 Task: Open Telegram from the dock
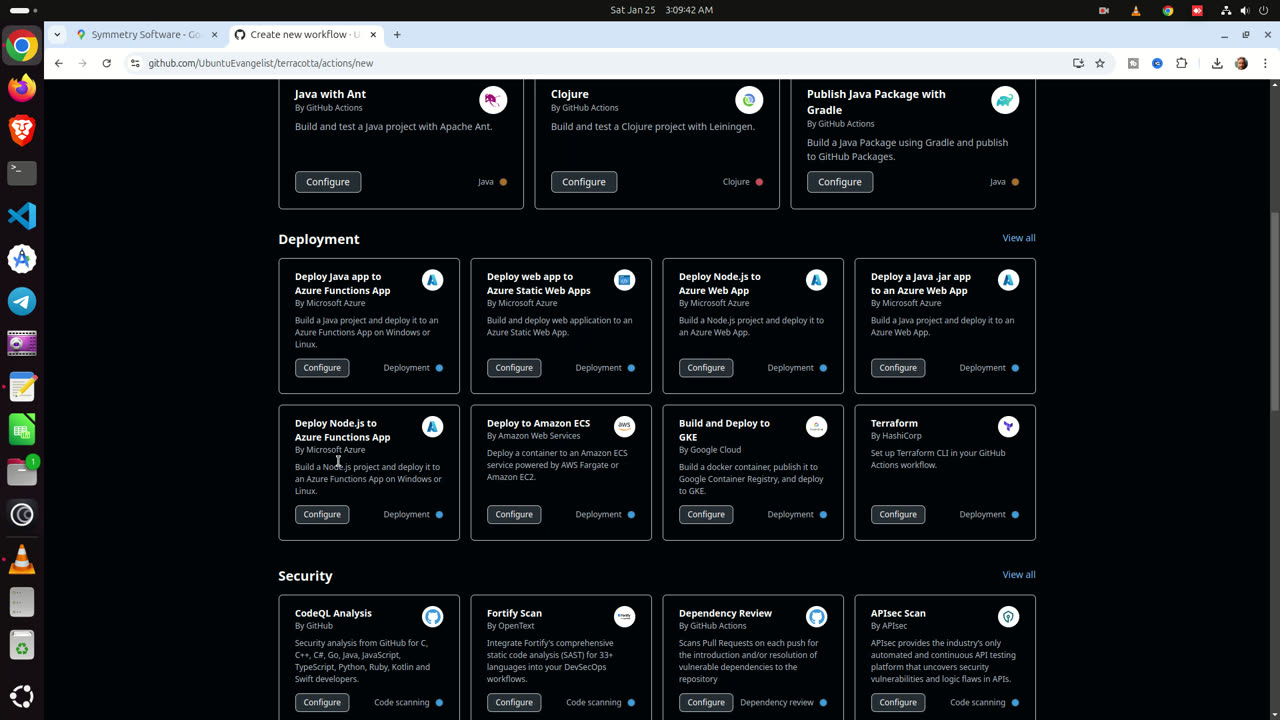[22, 301]
